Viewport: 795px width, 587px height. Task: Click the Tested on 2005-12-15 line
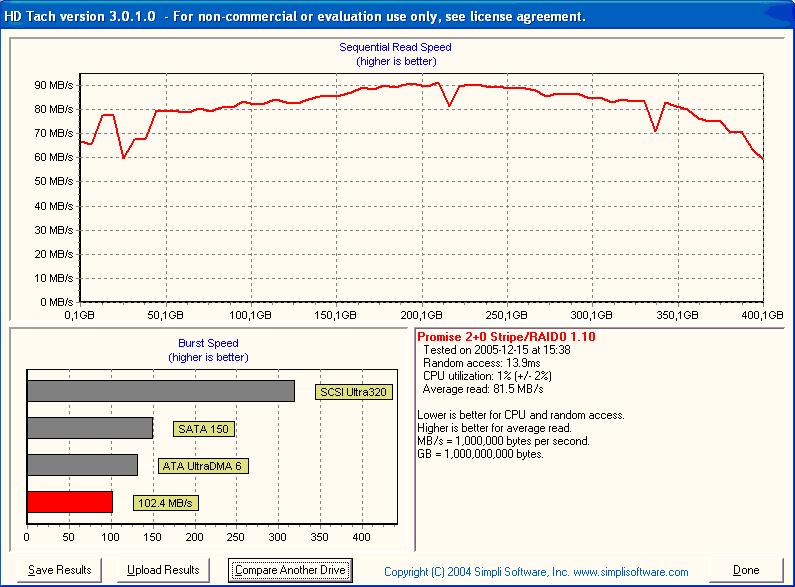tap(496, 350)
